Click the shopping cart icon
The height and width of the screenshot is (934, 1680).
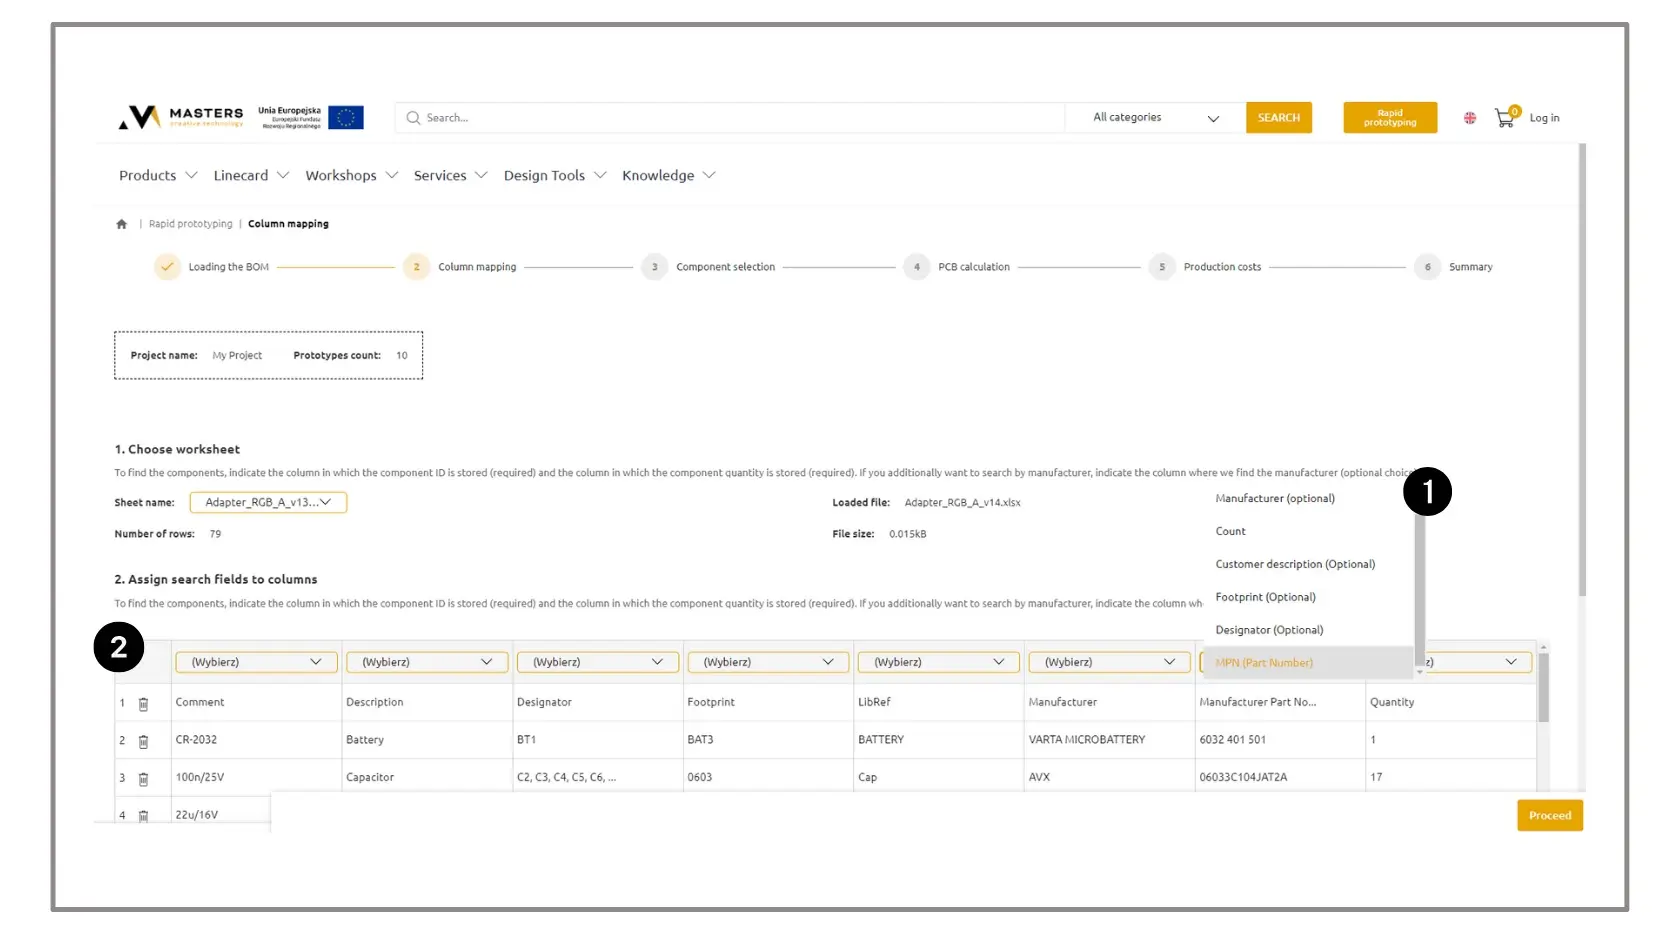[x=1504, y=118]
